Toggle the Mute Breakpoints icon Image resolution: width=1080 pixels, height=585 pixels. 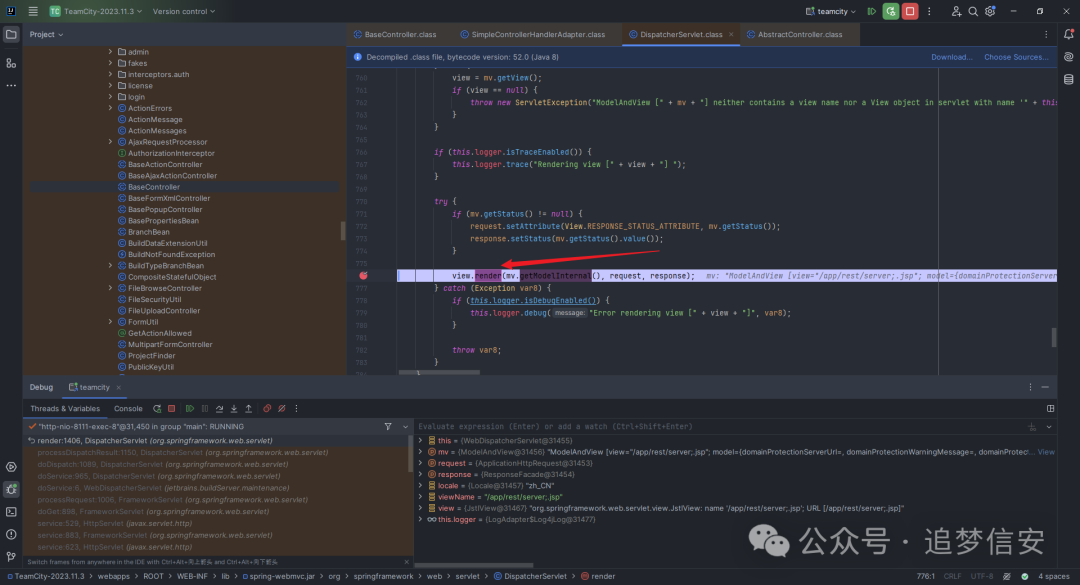281,408
